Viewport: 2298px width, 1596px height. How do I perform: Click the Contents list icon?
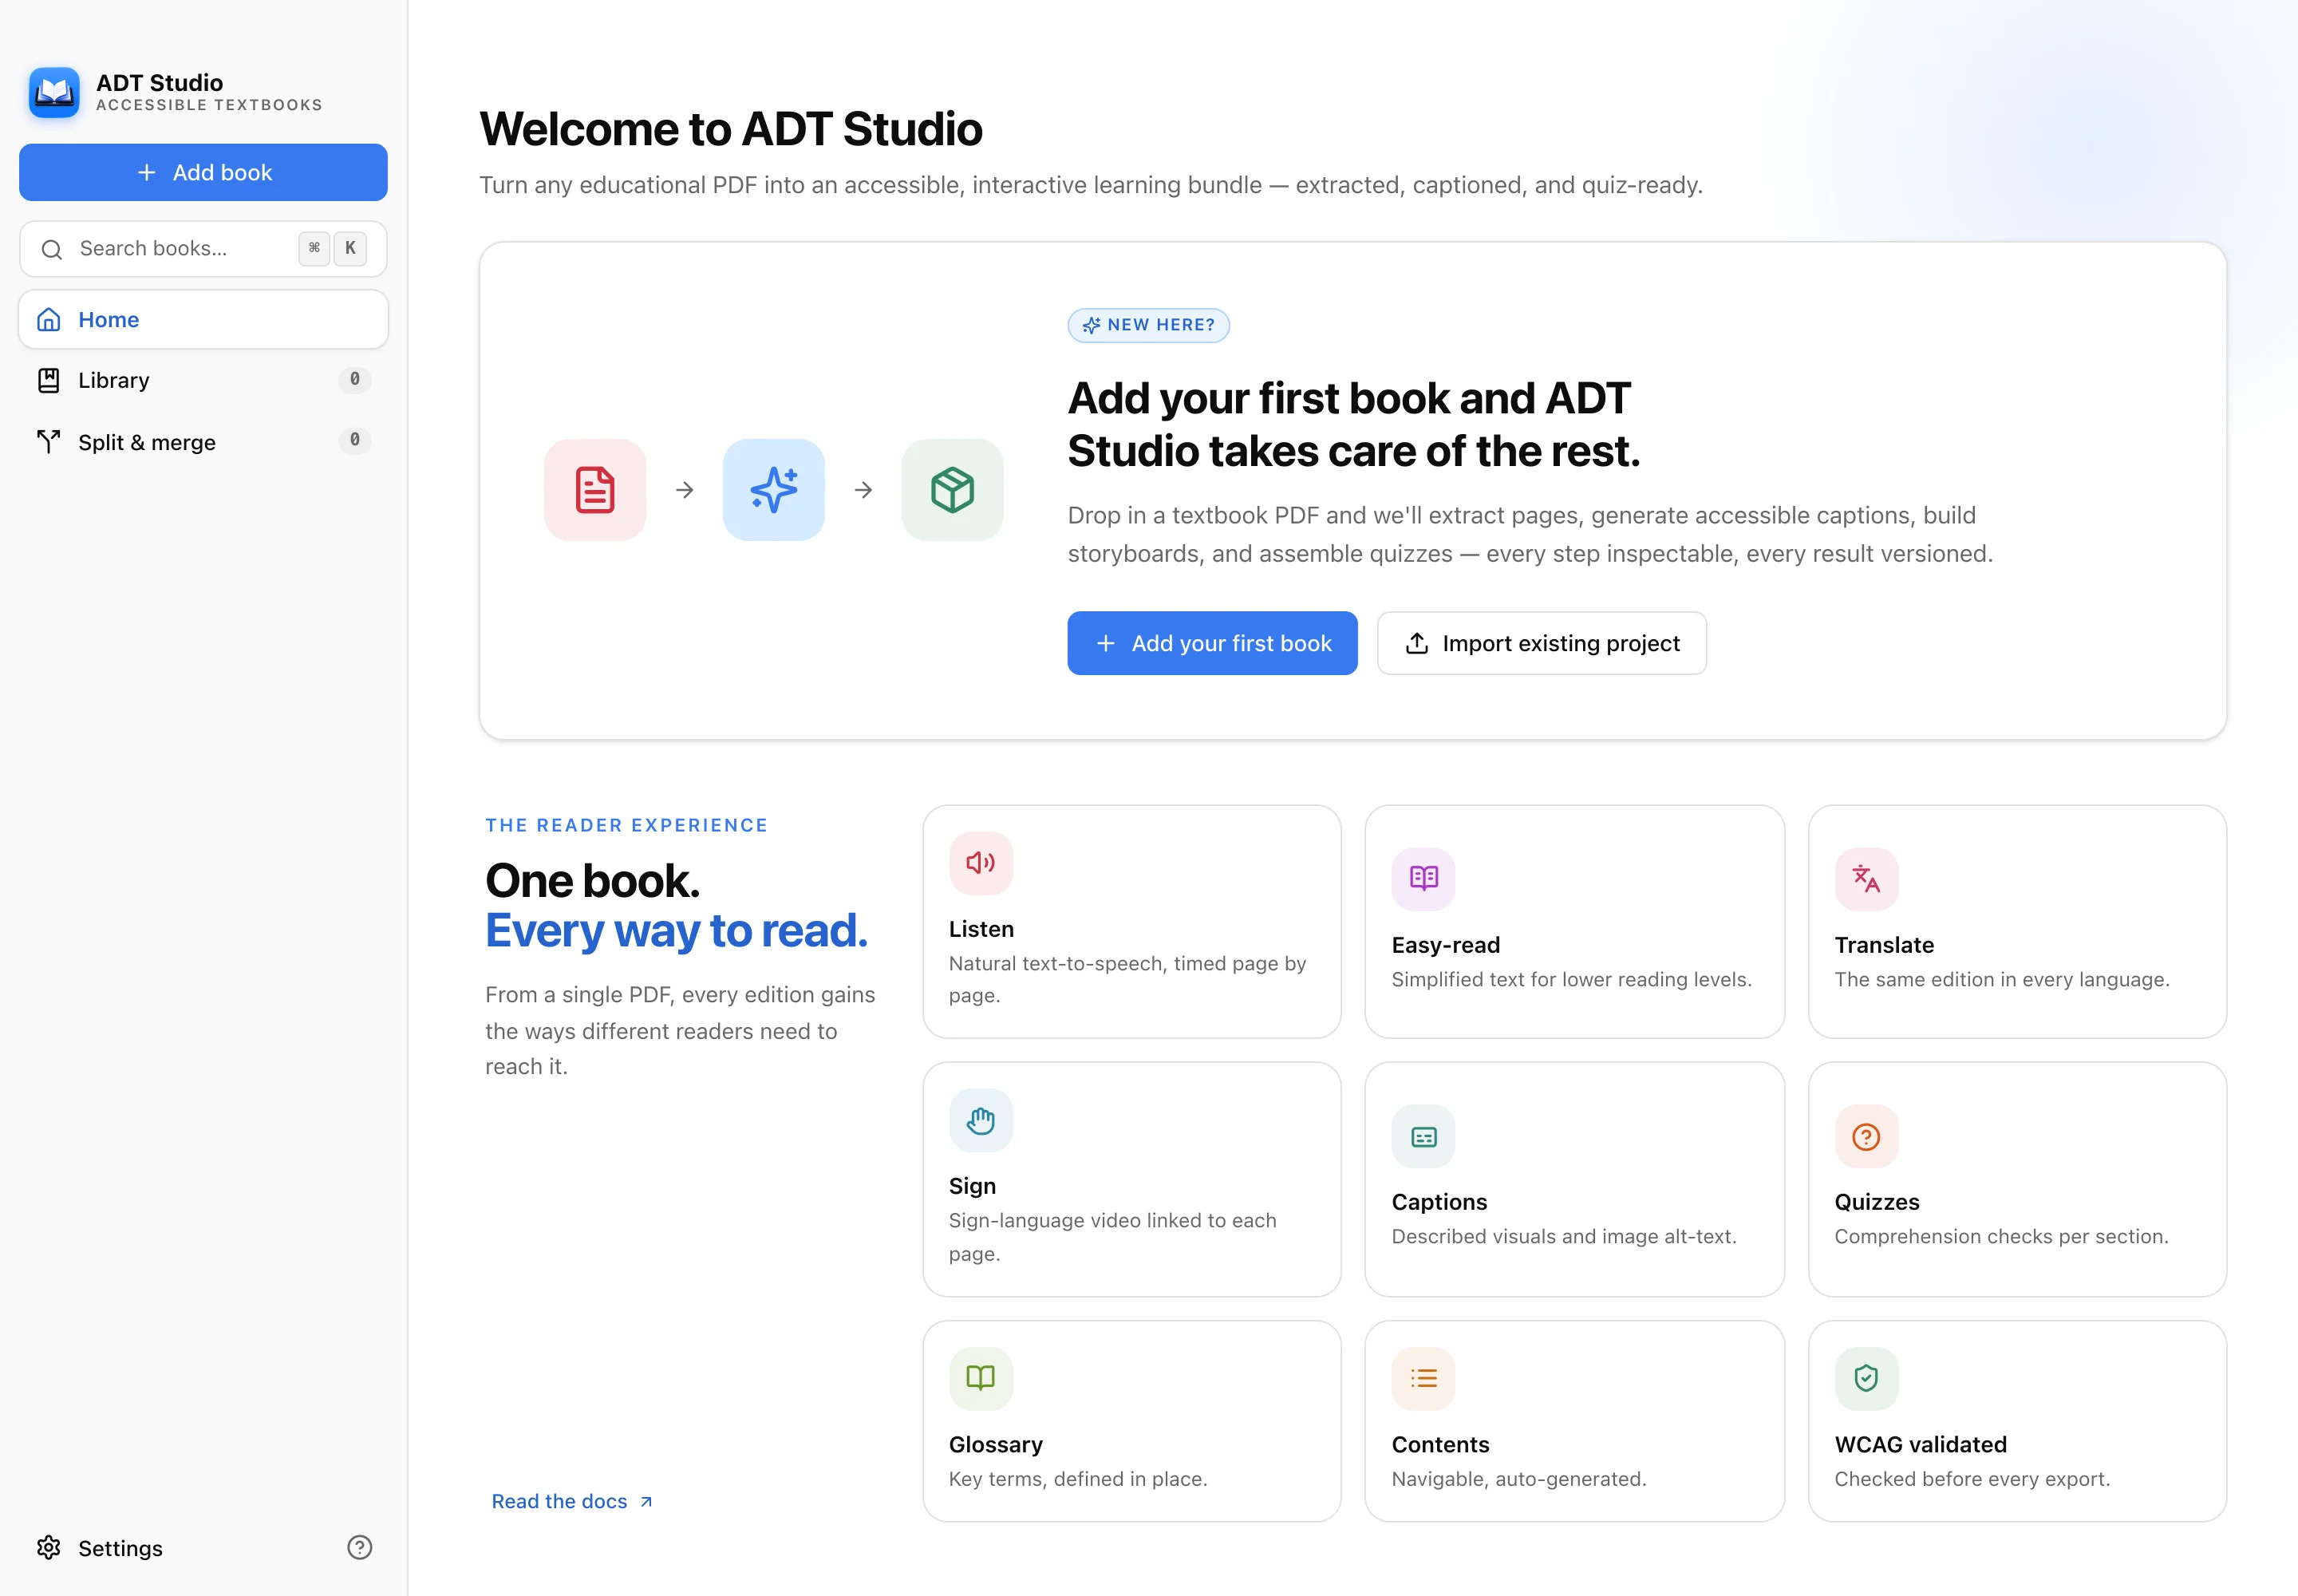pyautogui.click(x=1424, y=1378)
